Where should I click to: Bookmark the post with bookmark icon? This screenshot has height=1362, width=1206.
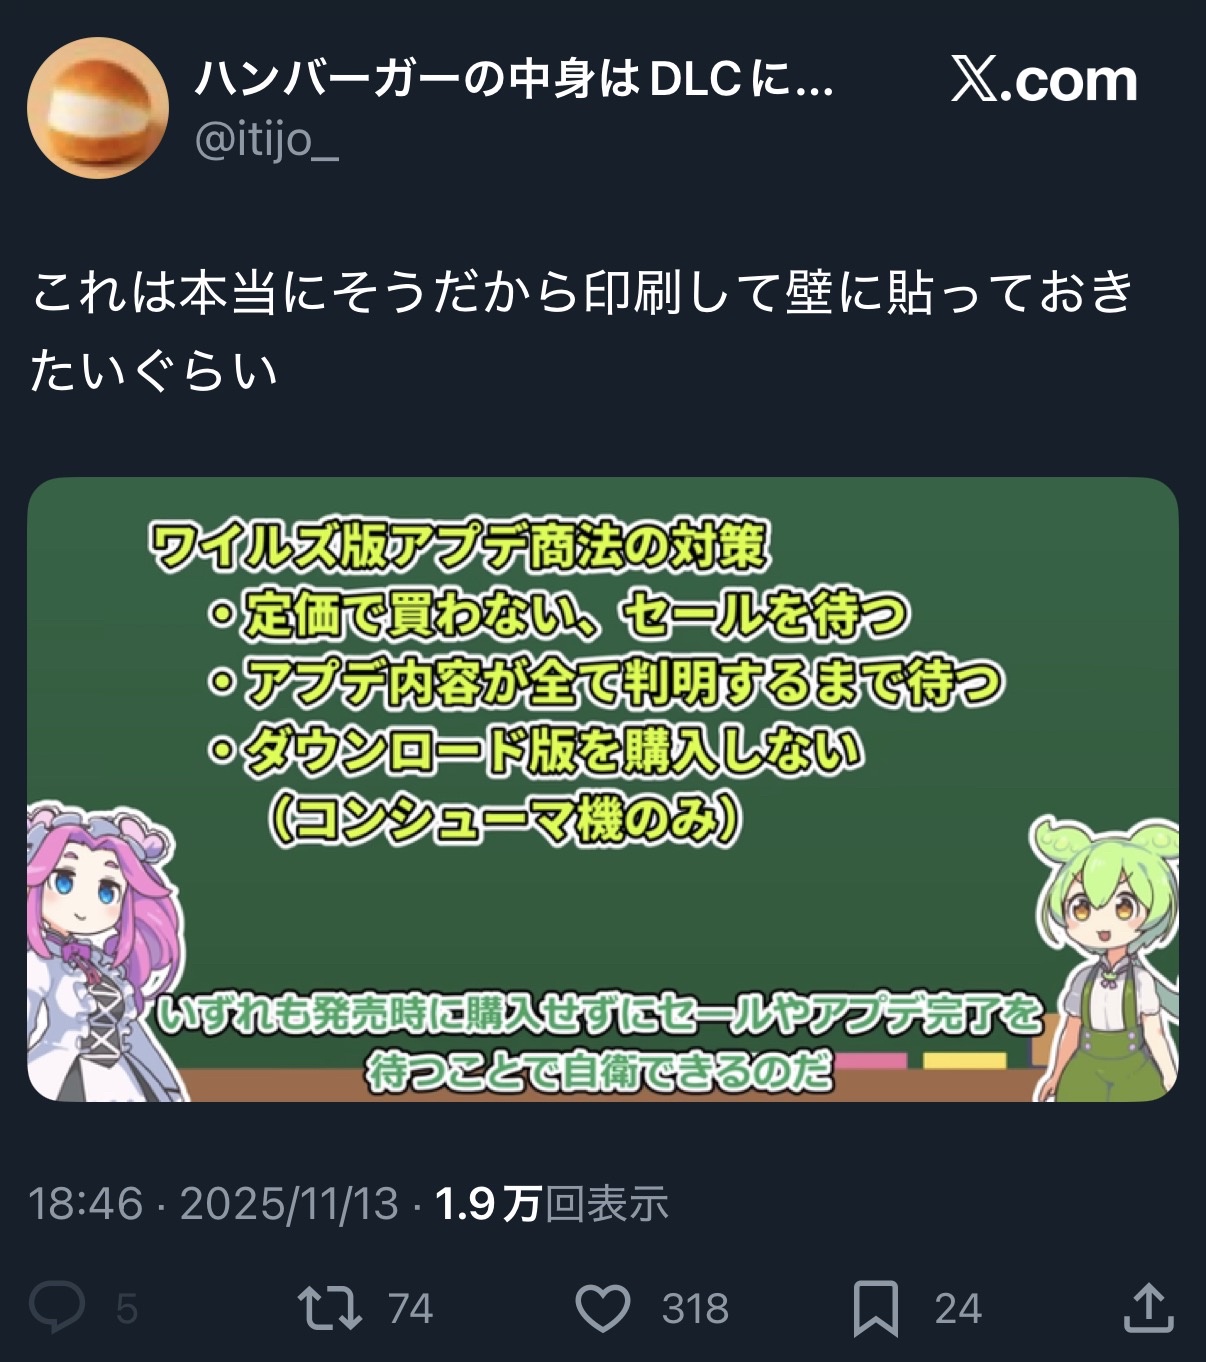coord(875,1308)
